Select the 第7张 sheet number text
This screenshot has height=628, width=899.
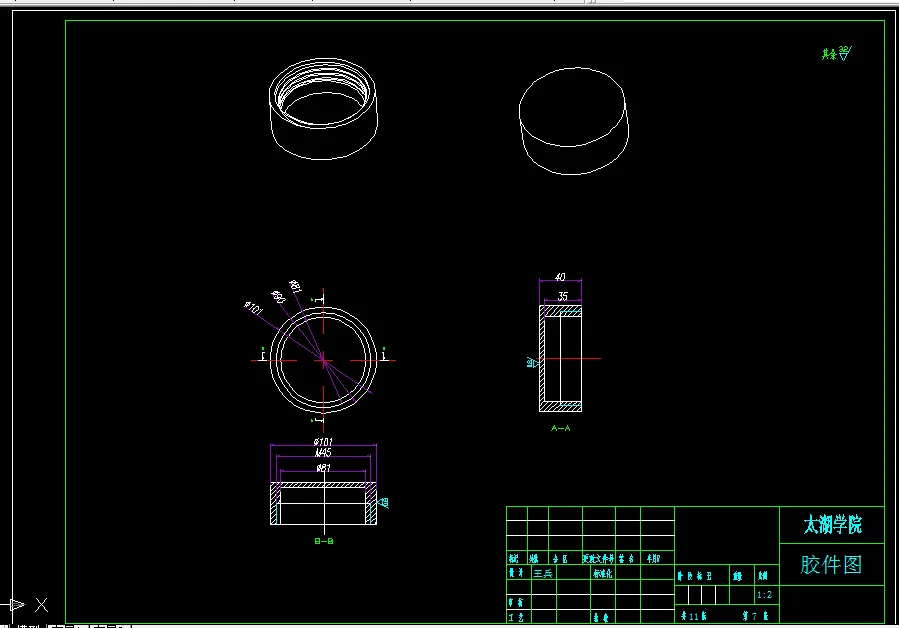[x=755, y=616]
